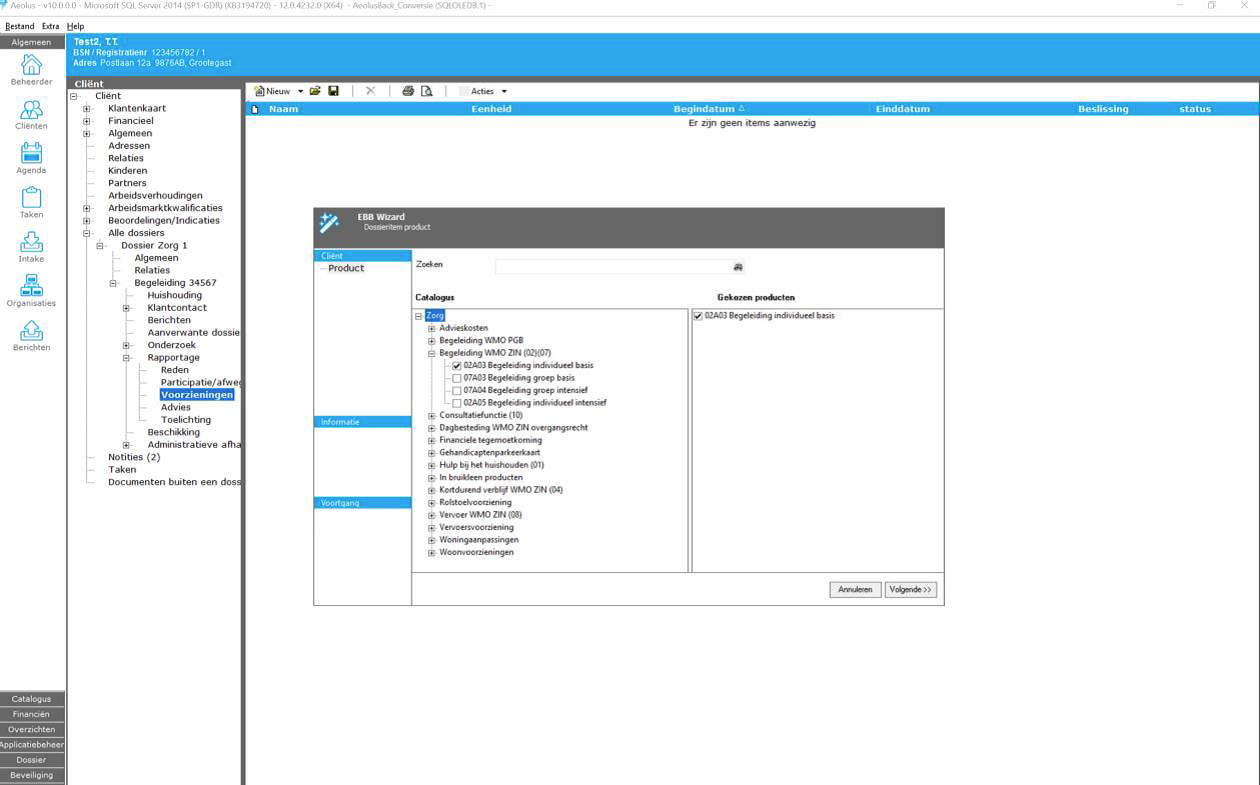Open the Cliënten sidebar icon
Screen dimensions: 1260x785
pyautogui.click(x=31, y=111)
